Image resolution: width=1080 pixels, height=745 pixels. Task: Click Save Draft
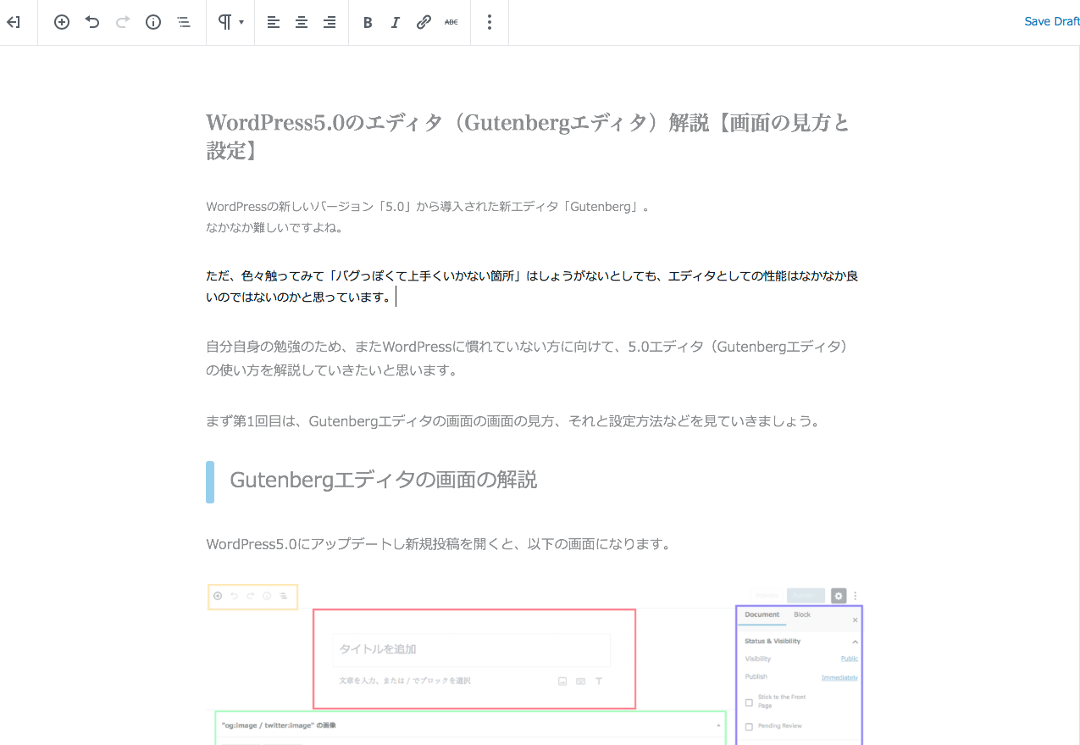click(x=1051, y=22)
